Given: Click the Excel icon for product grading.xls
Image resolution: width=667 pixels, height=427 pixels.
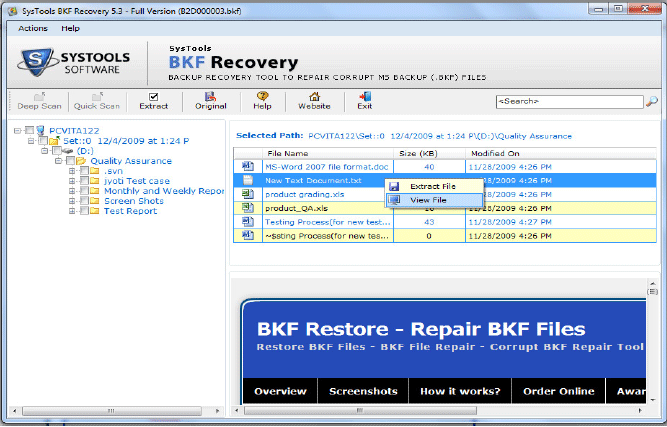Looking at the screenshot, I should pyautogui.click(x=248, y=194).
